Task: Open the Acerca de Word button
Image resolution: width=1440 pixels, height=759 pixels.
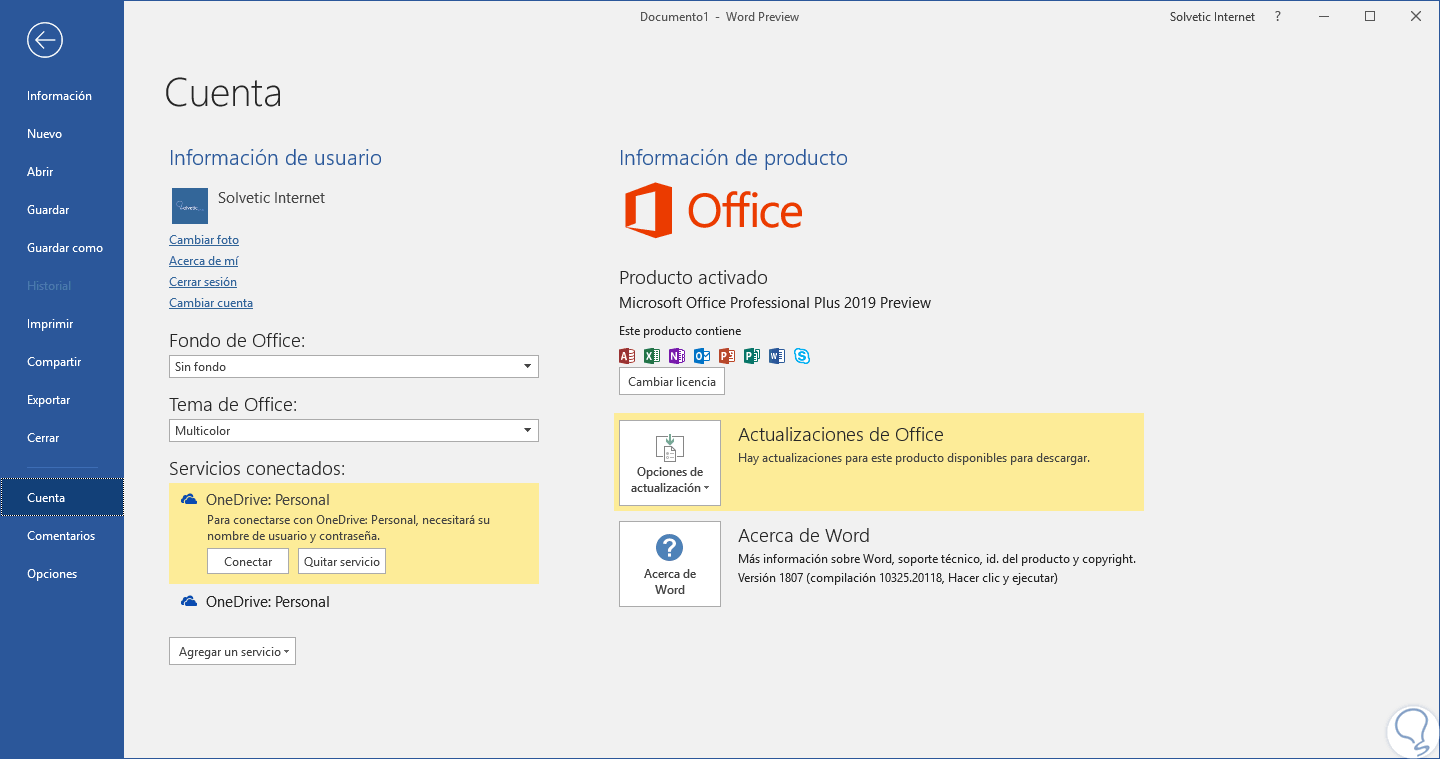Action: click(670, 564)
